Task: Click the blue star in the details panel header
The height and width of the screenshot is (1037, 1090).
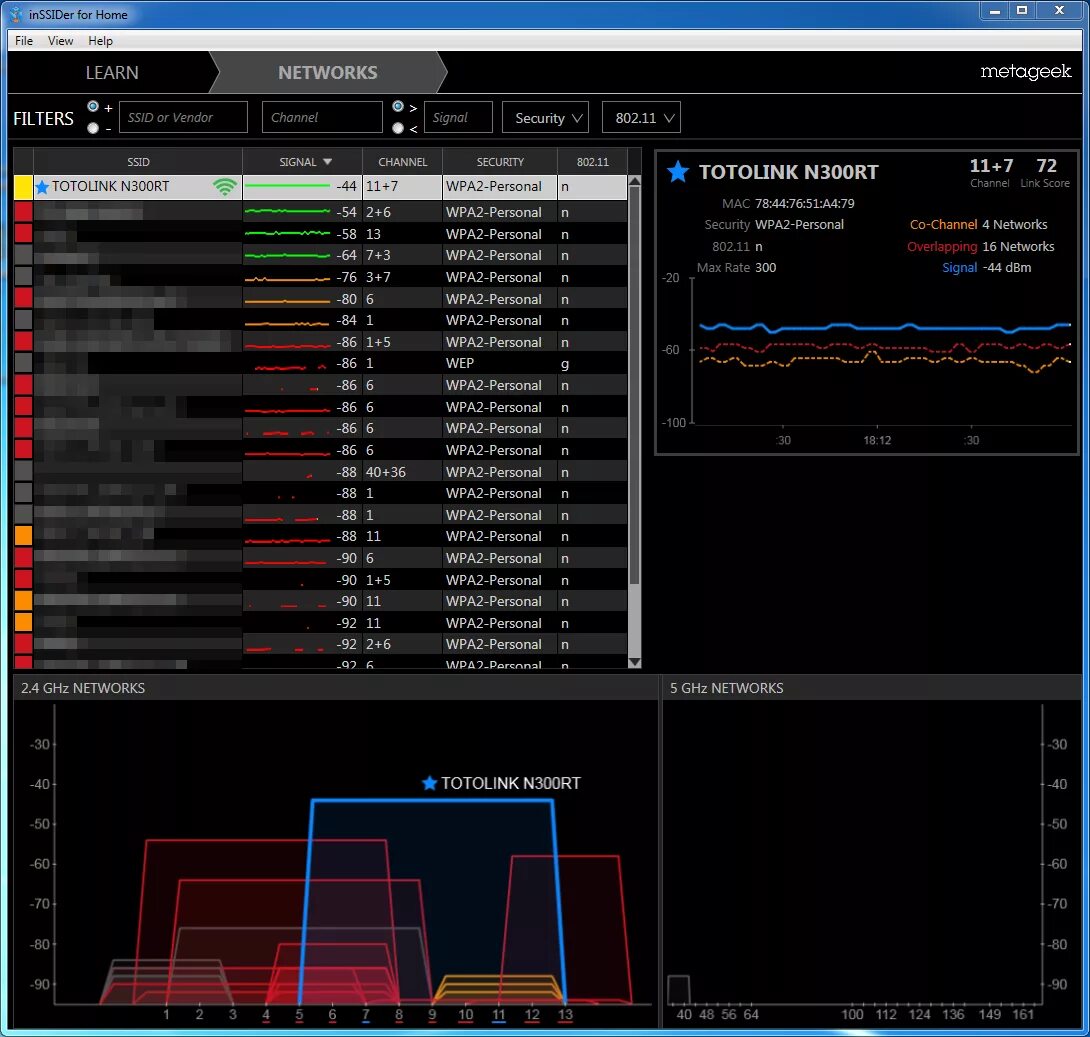Action: tap(678, 172)
